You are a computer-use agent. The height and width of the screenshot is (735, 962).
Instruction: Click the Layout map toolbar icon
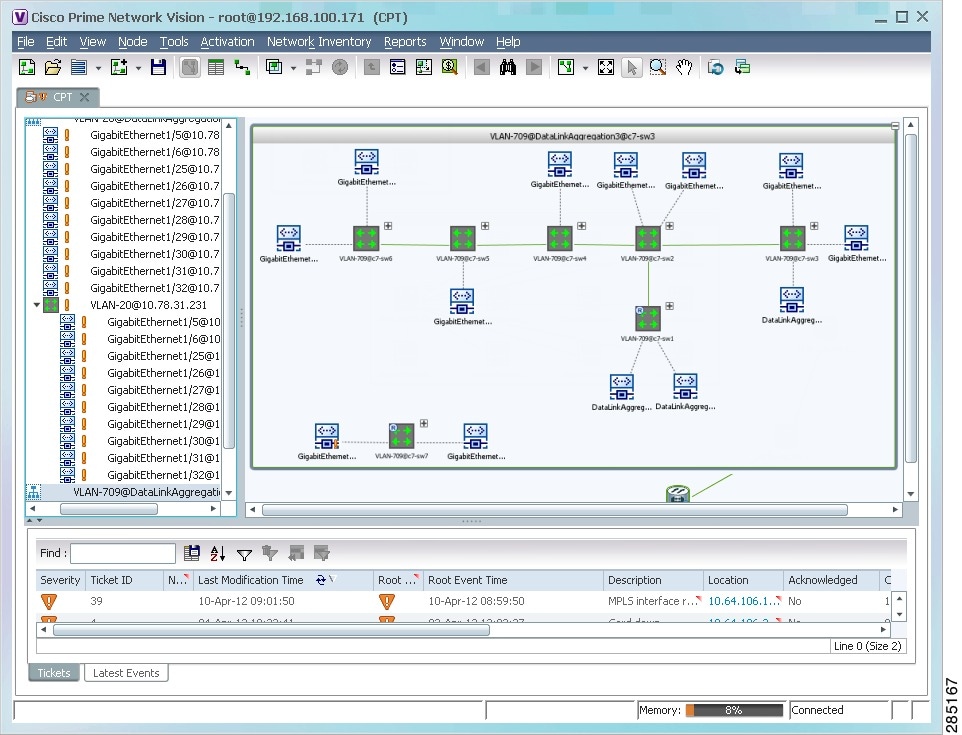(566, 67)
